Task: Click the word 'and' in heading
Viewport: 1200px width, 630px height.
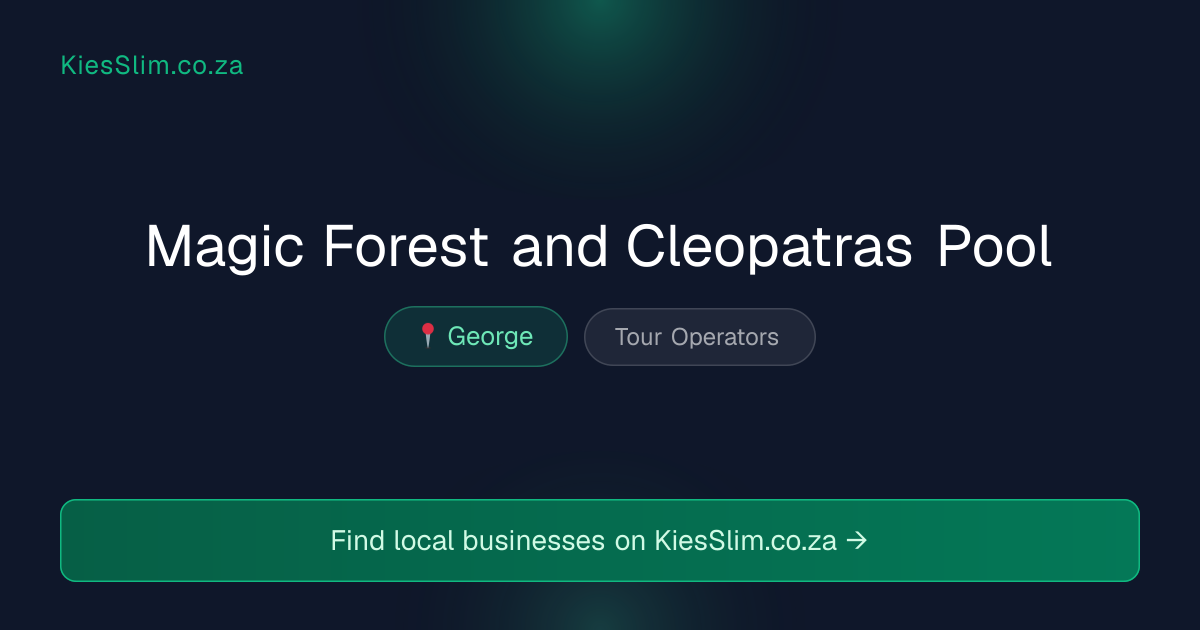Action: click(x=560, y=247)
